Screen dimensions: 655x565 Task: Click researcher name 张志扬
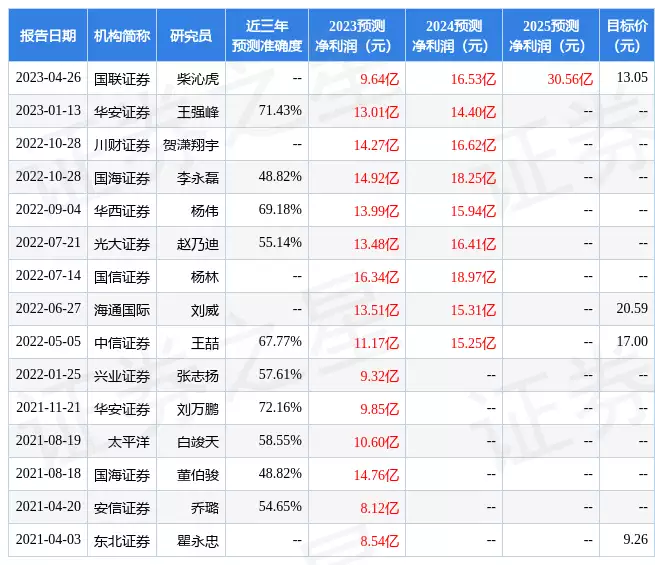pyautogui.click(x=198, y=376)
